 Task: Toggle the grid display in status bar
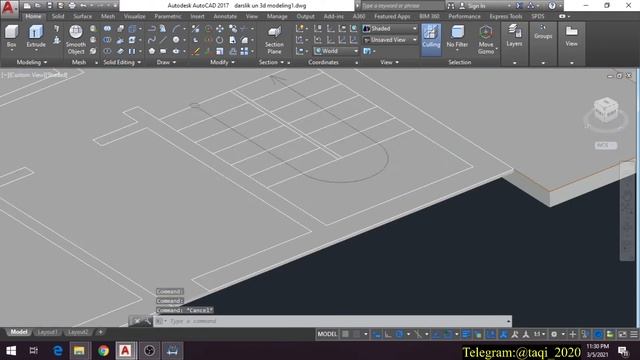(345, 334)
